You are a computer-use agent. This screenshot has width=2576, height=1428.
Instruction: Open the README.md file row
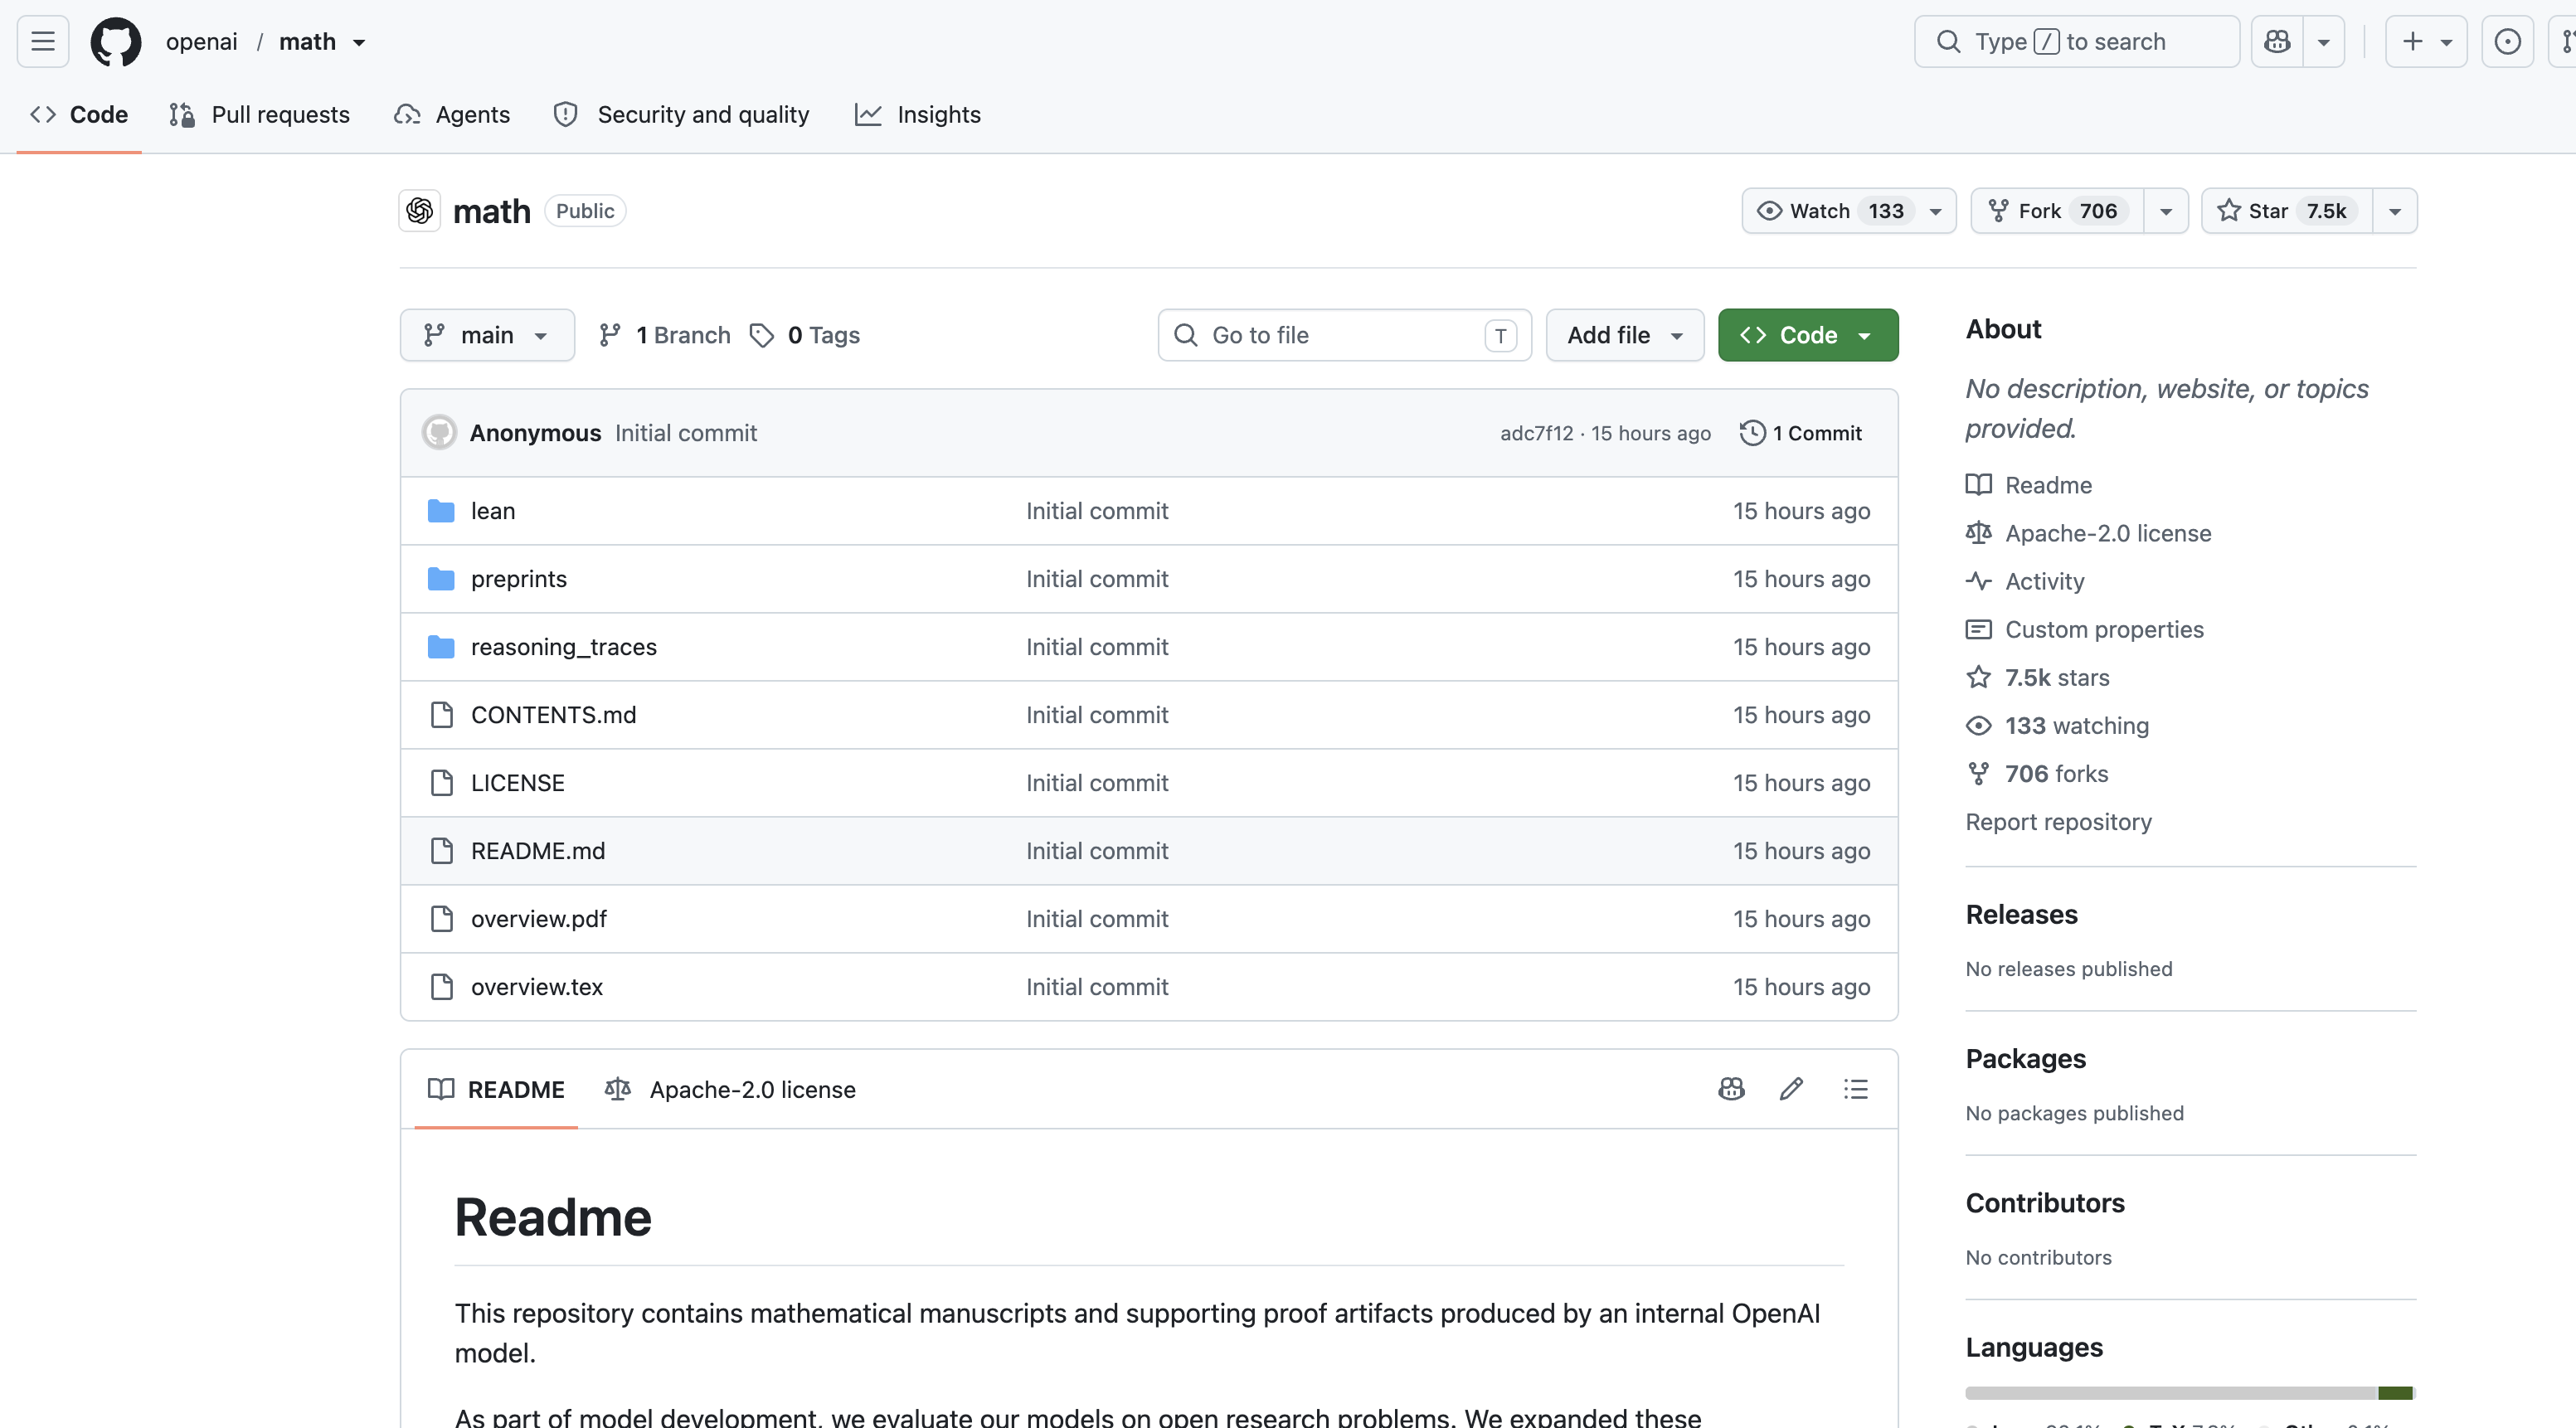pos(1149,851)
